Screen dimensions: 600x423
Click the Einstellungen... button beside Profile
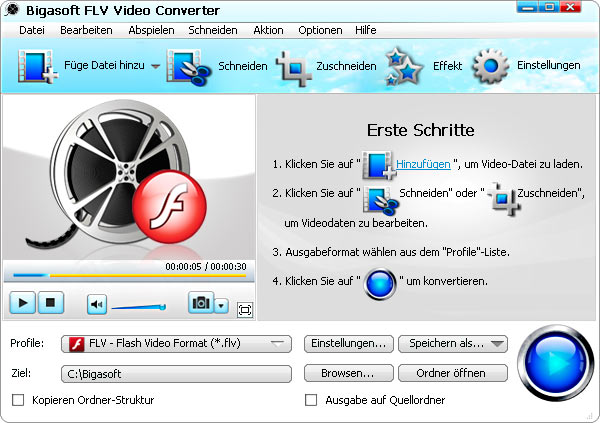tap(349, 344)
